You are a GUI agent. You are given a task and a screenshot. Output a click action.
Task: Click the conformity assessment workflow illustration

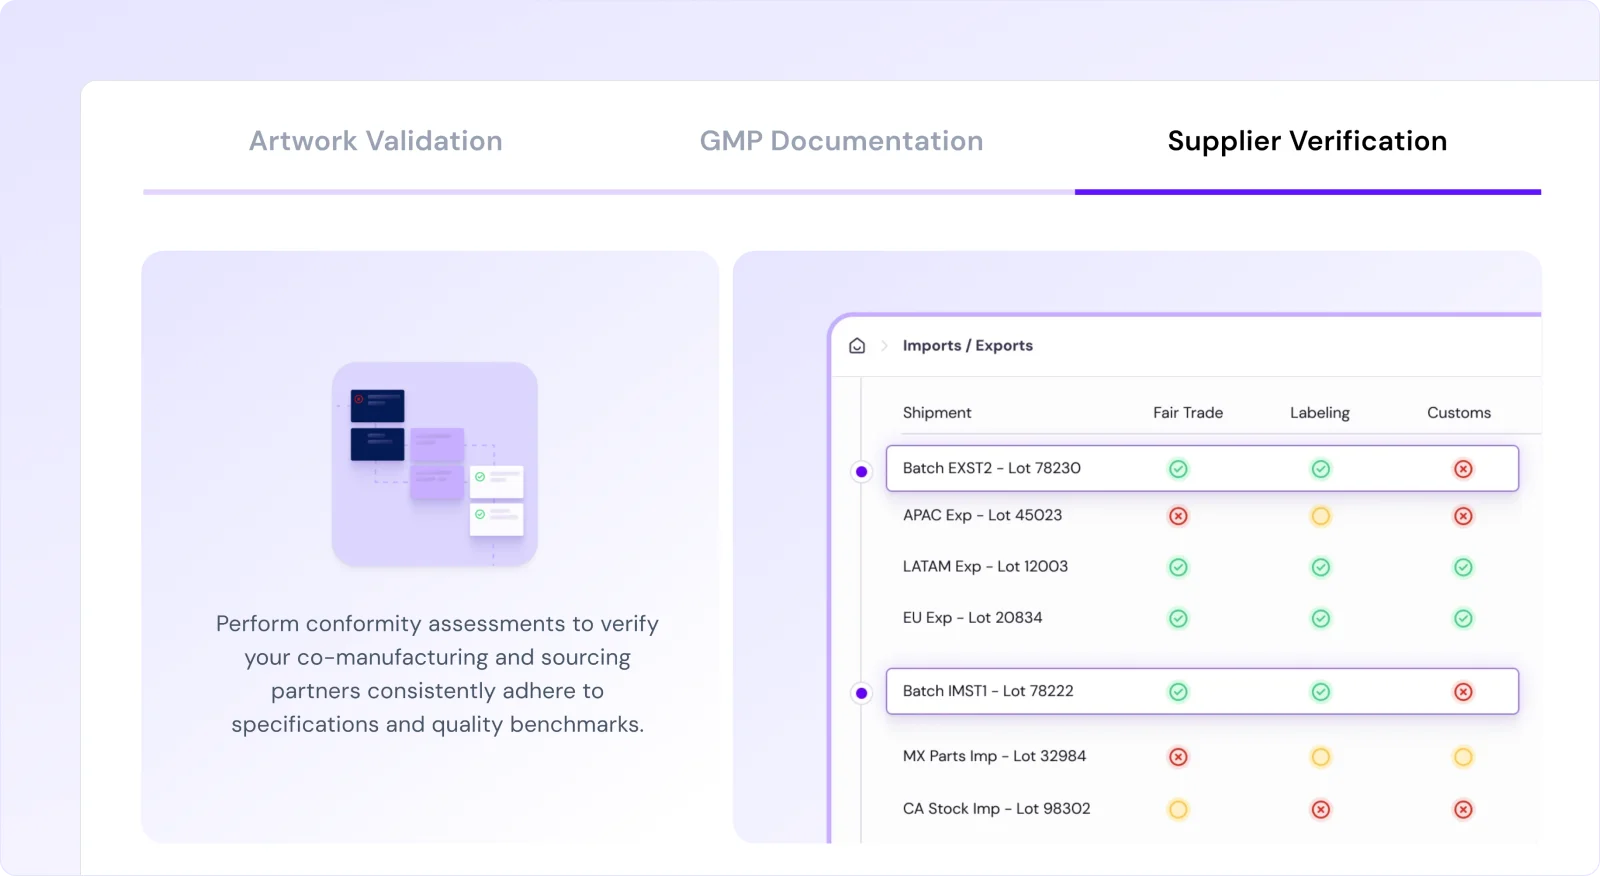(435, 464)
